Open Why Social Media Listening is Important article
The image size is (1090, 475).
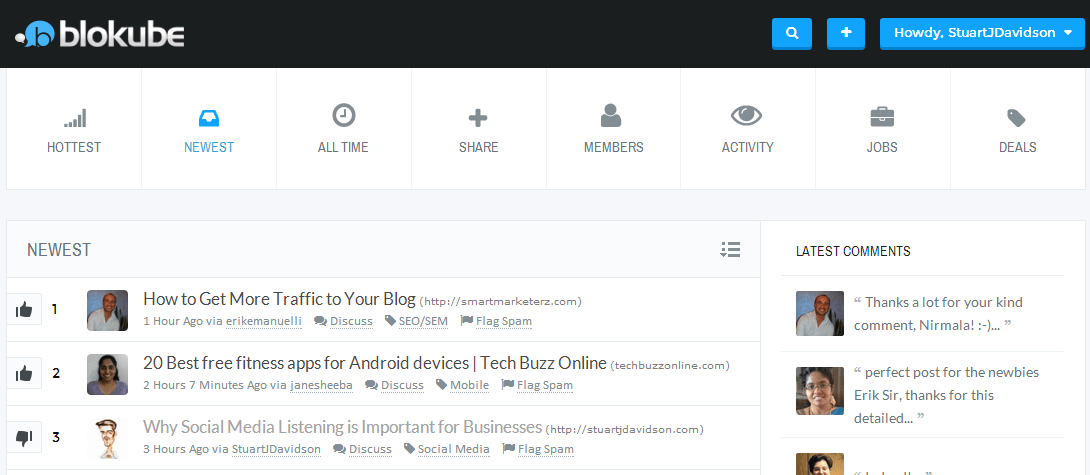coord(342,426)
